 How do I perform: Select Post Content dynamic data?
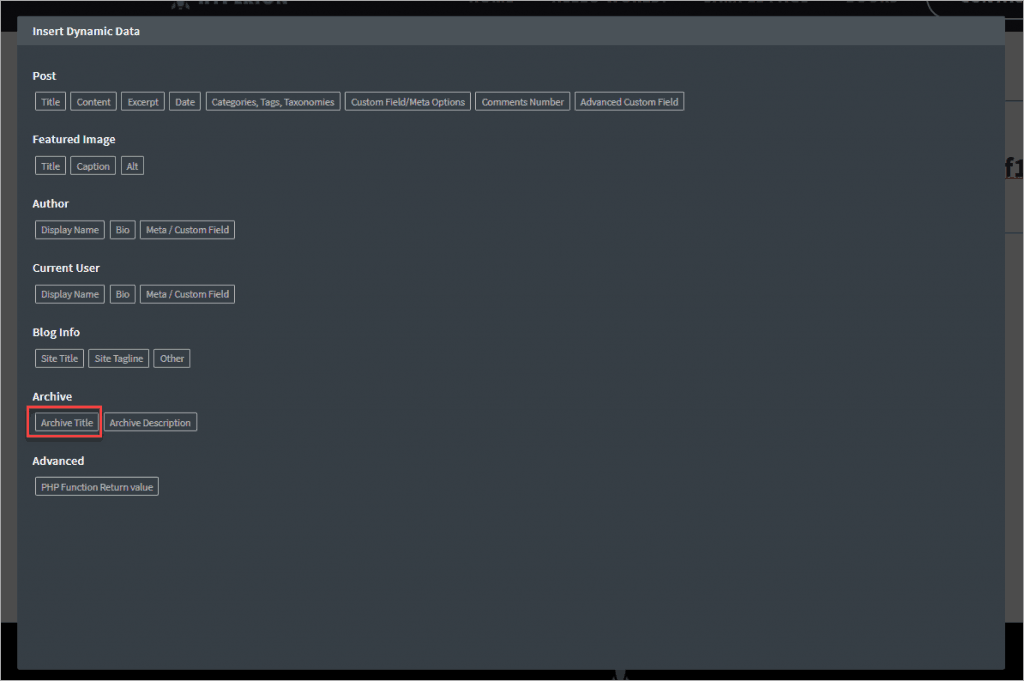click(x=93, y=102)
